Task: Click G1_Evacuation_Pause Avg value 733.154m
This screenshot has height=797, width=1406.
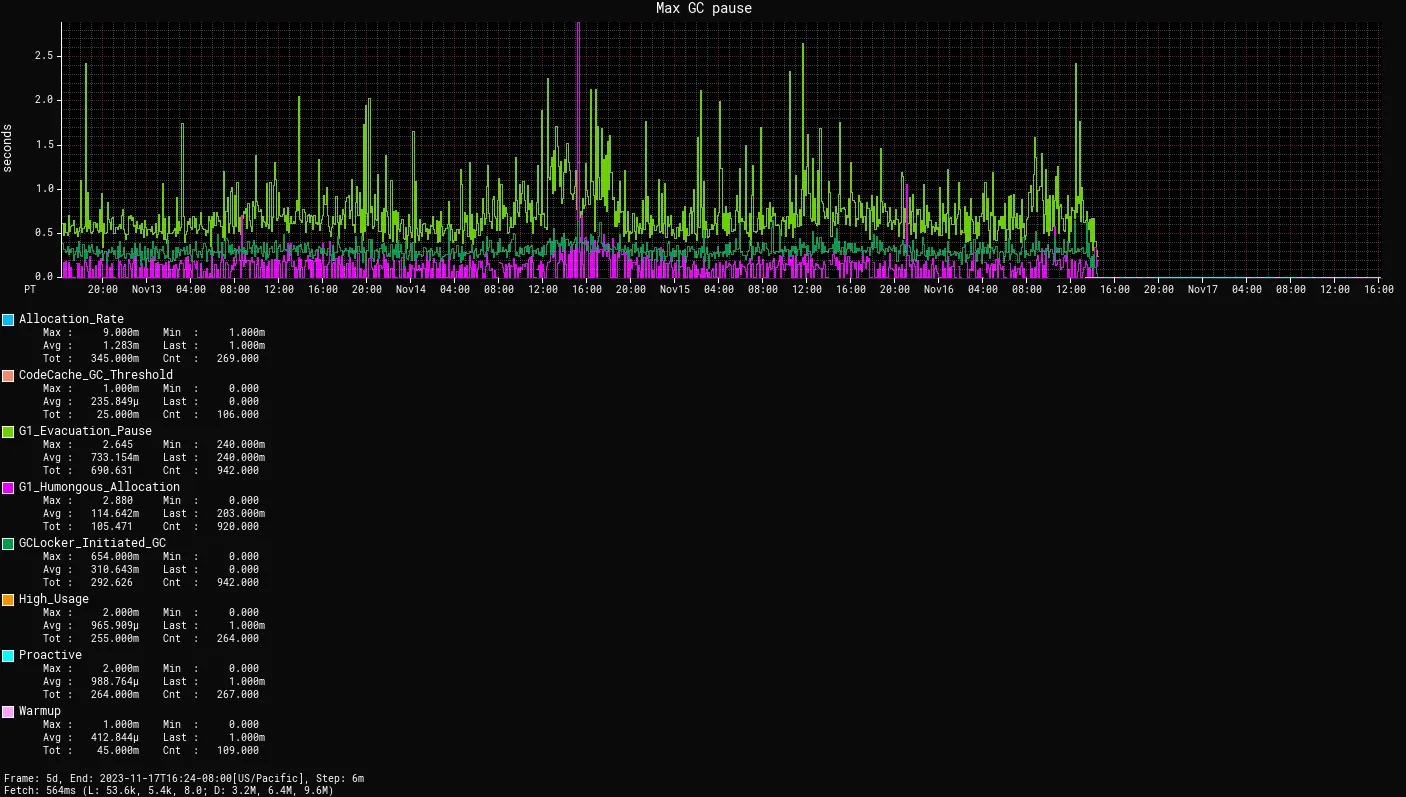Action: tap(115, 457)
